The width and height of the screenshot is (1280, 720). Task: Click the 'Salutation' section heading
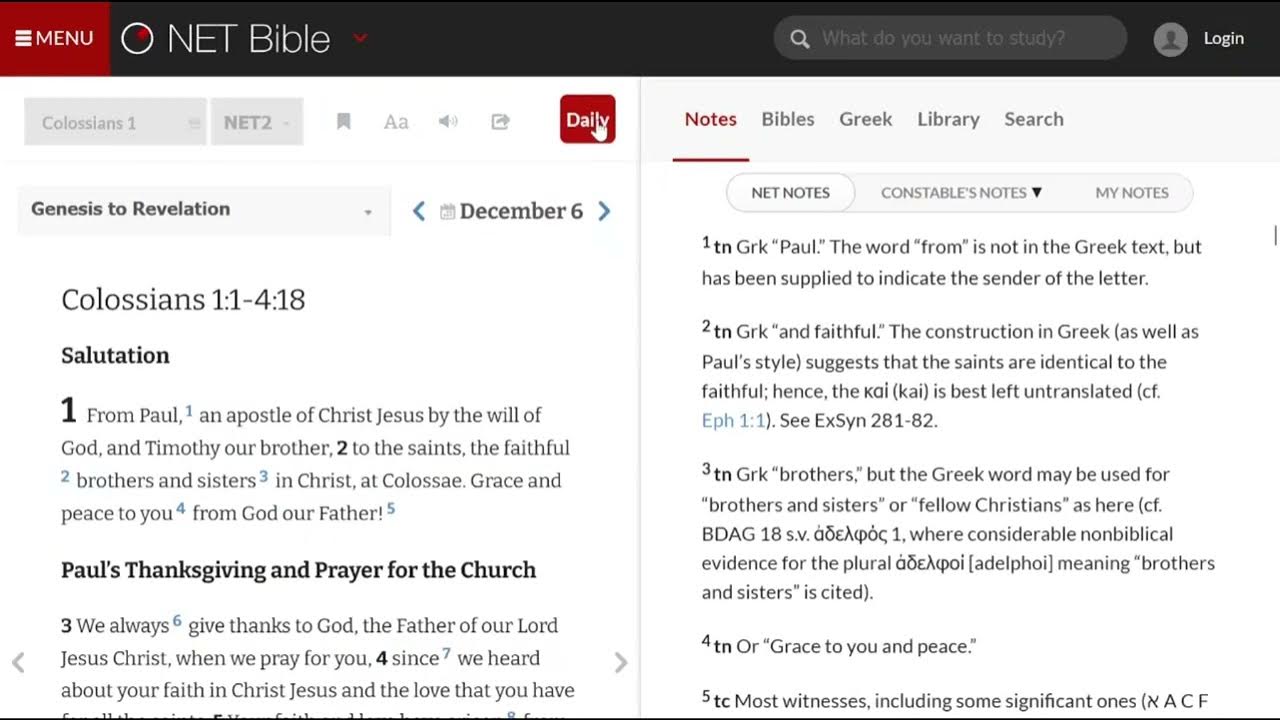pos(115,355)
